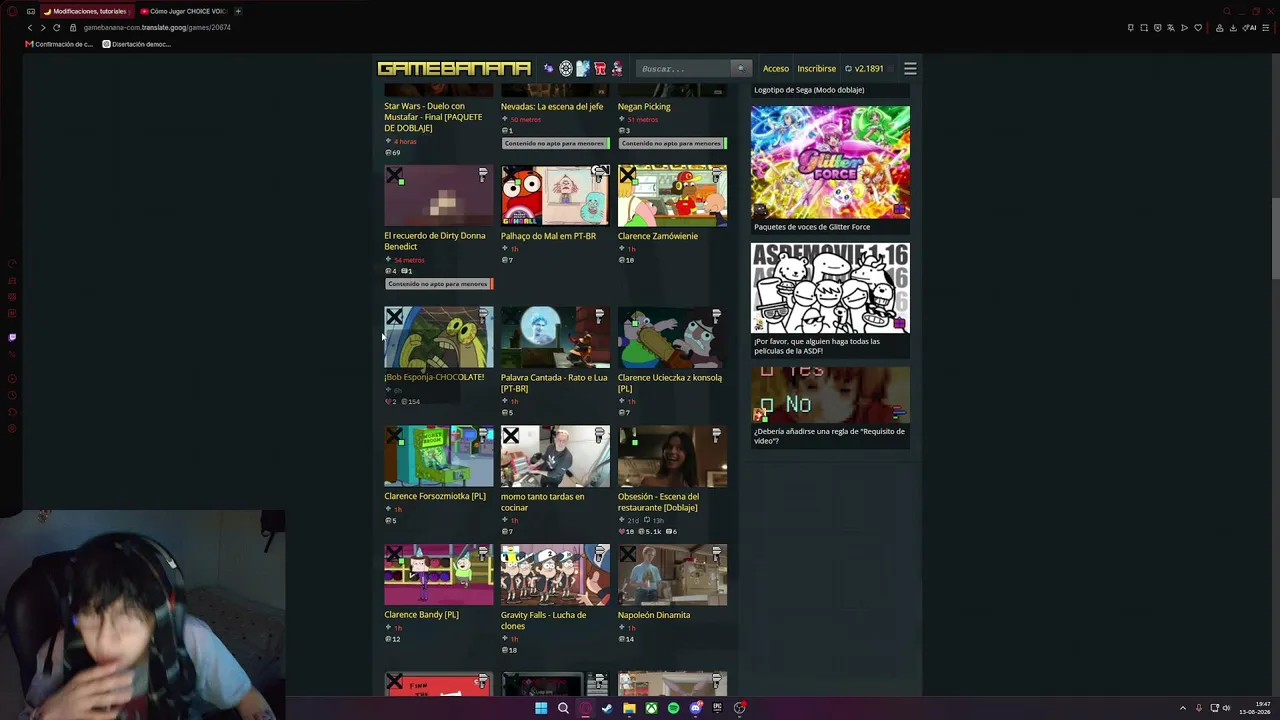The image size is (1280, 720).
Task: Click the taskbar clock showing 19:47
Action: pyautogui.click(x=1255, y=708)
